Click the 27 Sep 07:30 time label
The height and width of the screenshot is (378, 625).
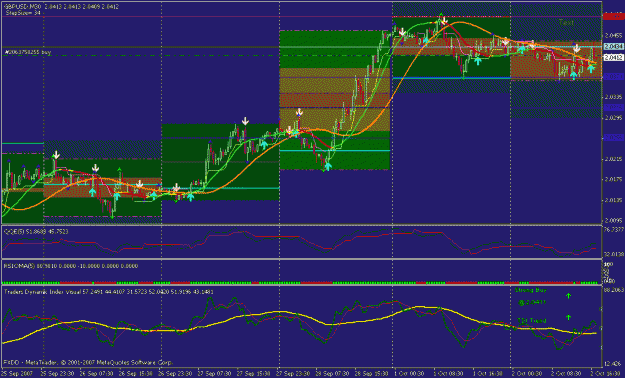pyautogui.click(x=213, y=374)
